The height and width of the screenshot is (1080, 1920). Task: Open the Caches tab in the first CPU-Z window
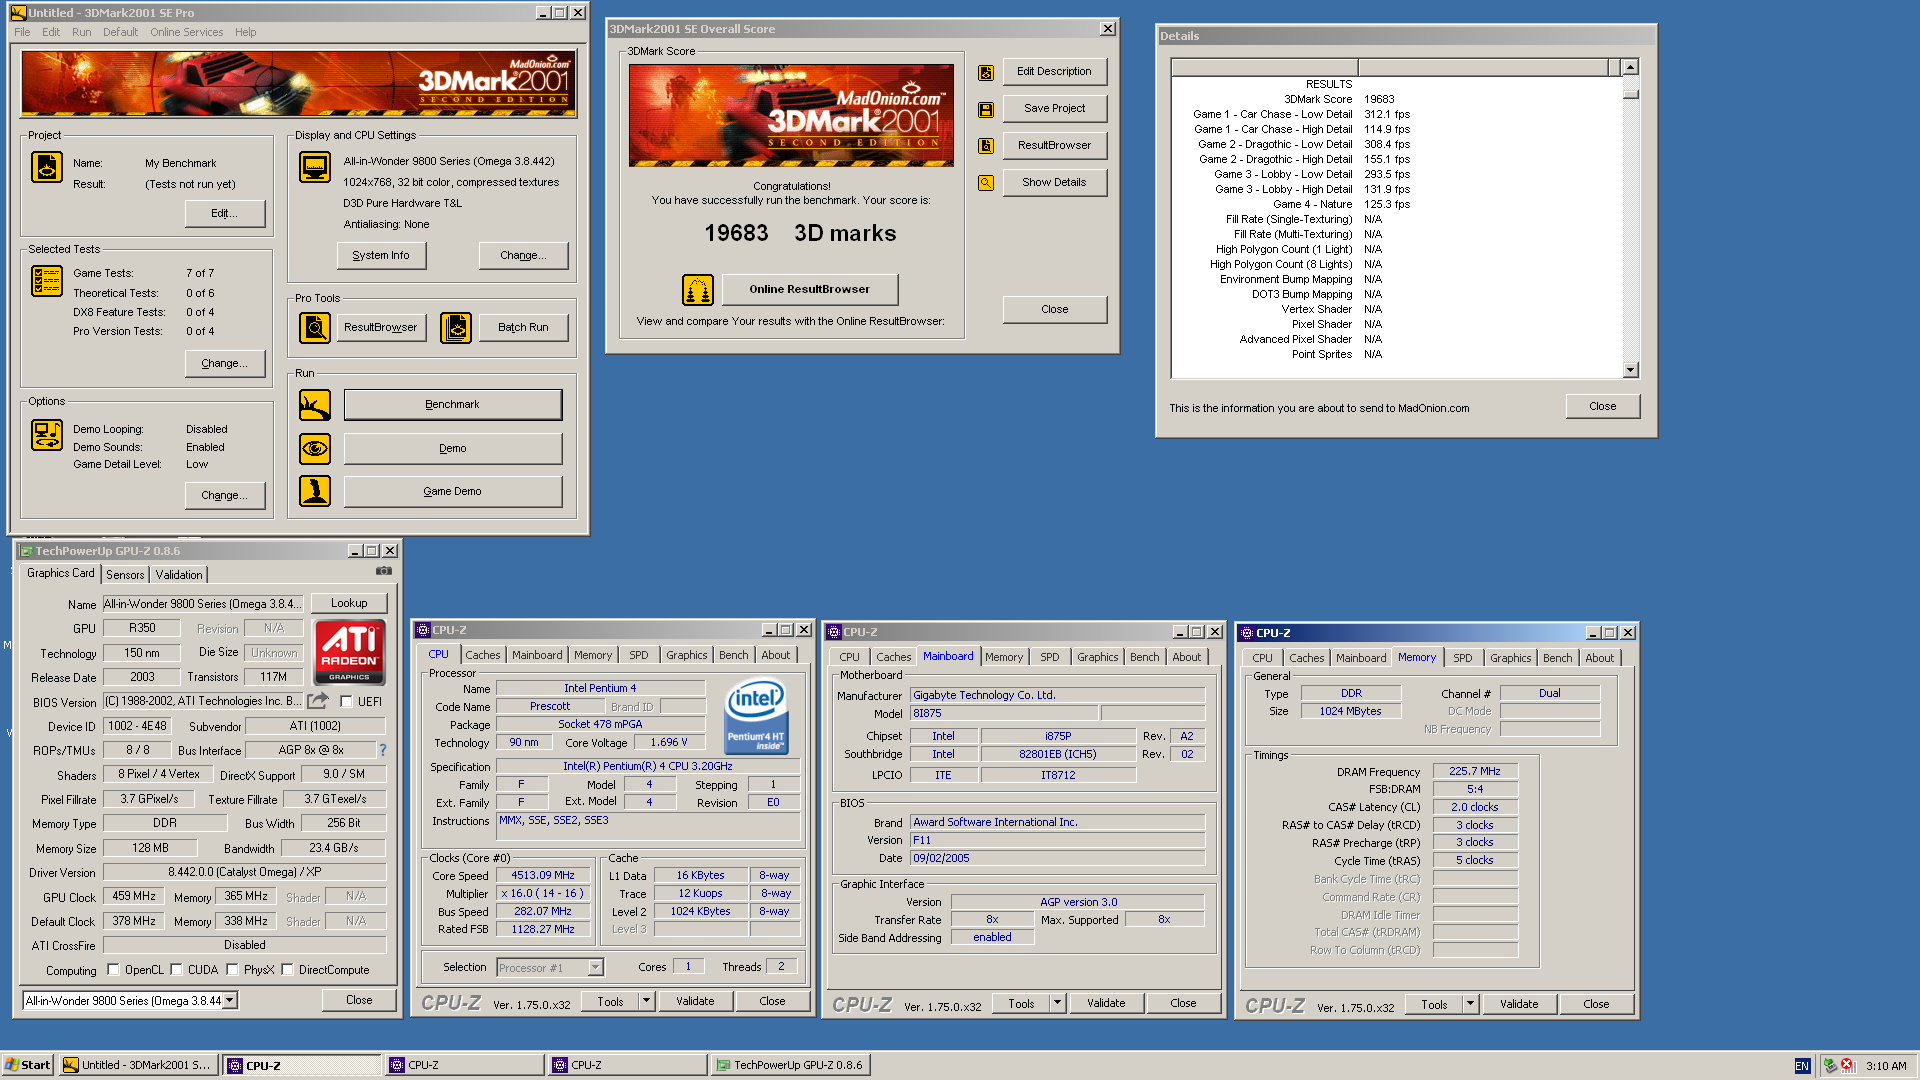pos(483,656)
